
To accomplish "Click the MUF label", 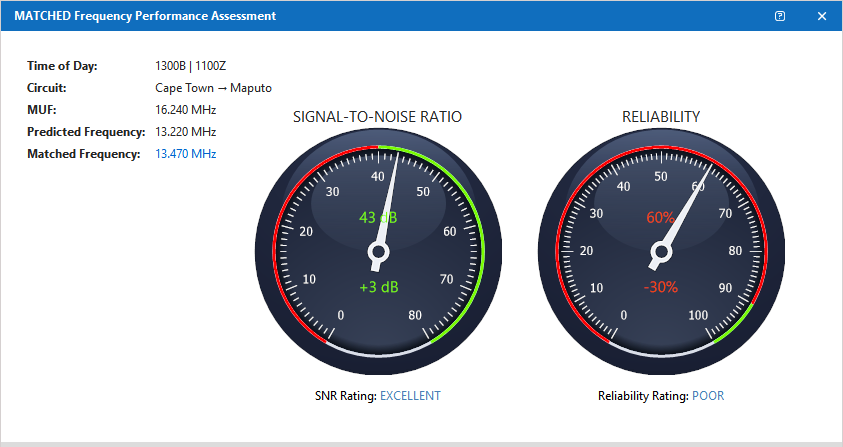I will (41, 110).
